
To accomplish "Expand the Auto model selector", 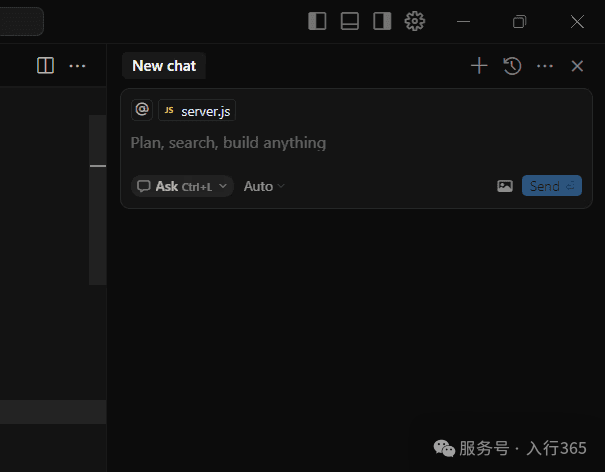I will pos(264,186).
